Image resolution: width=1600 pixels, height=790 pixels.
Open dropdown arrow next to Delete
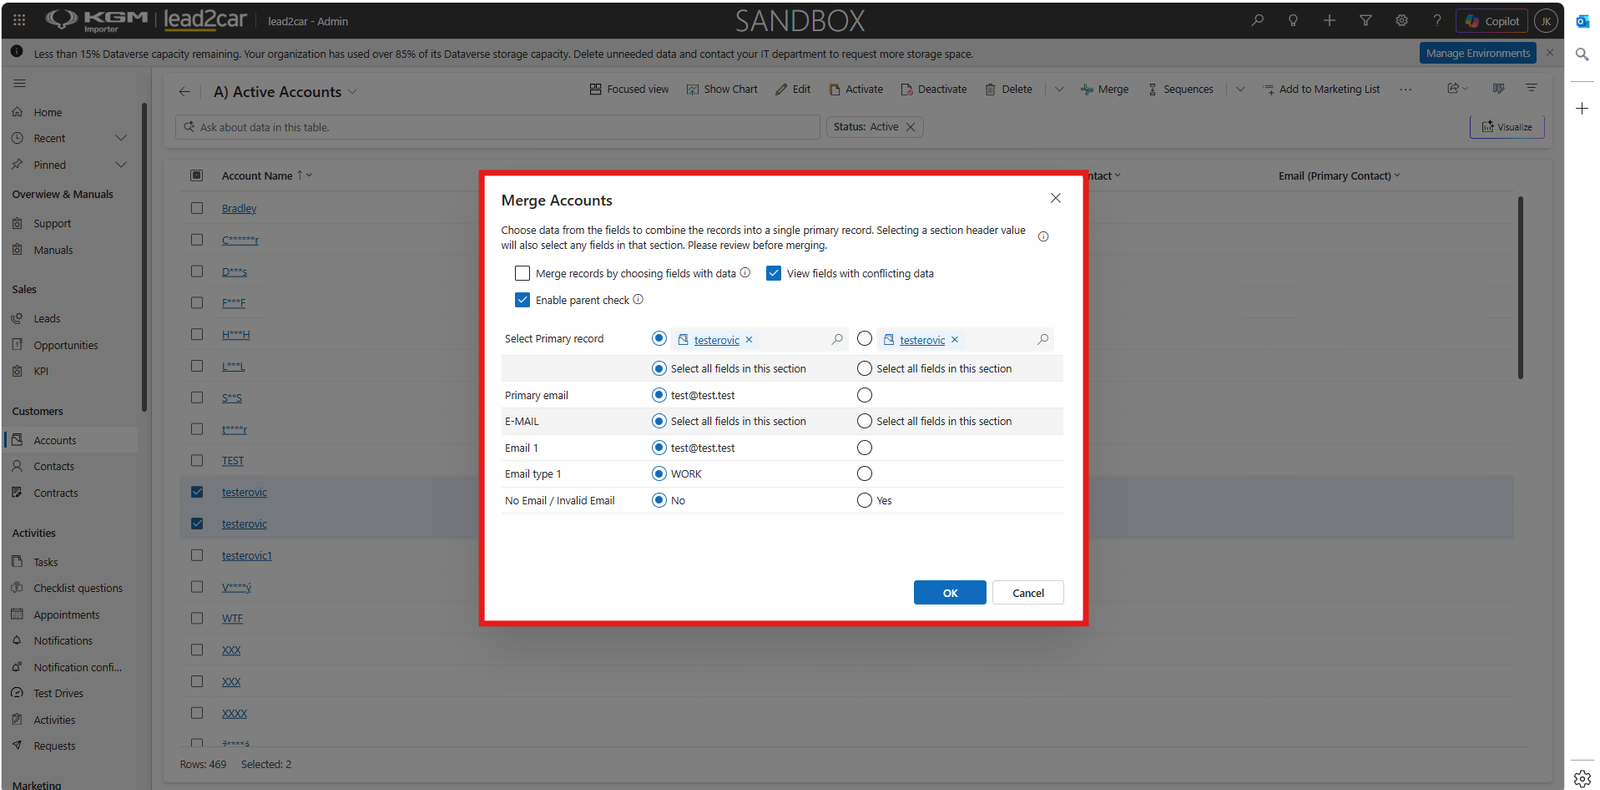coord(1059,89)
